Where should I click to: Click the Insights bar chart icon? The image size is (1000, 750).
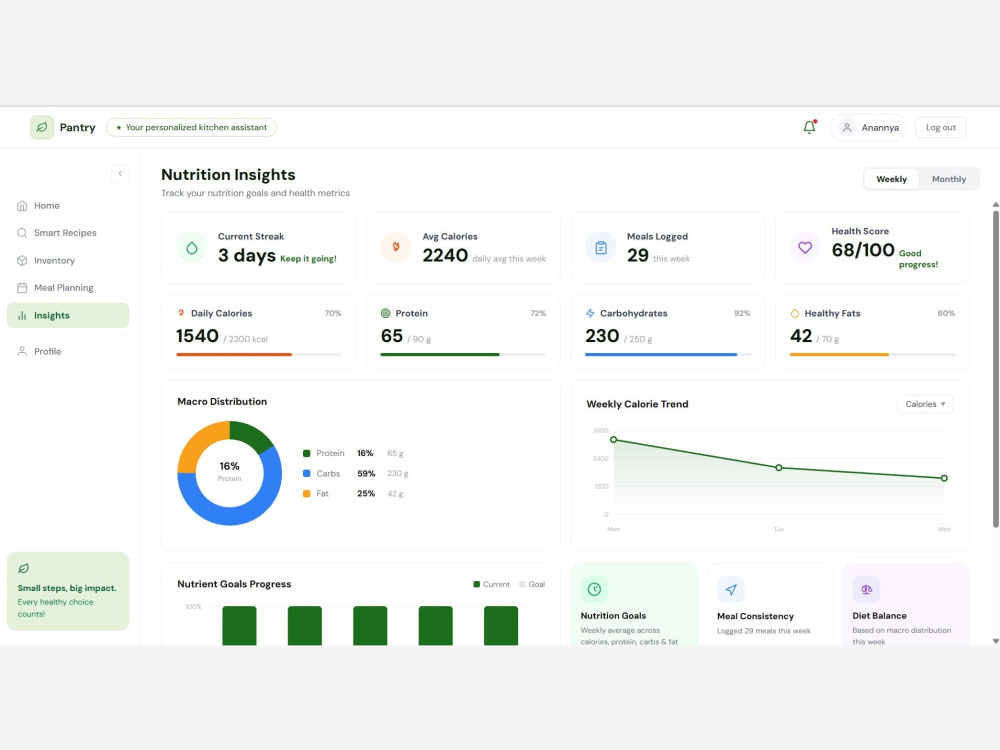click(22, 316)
